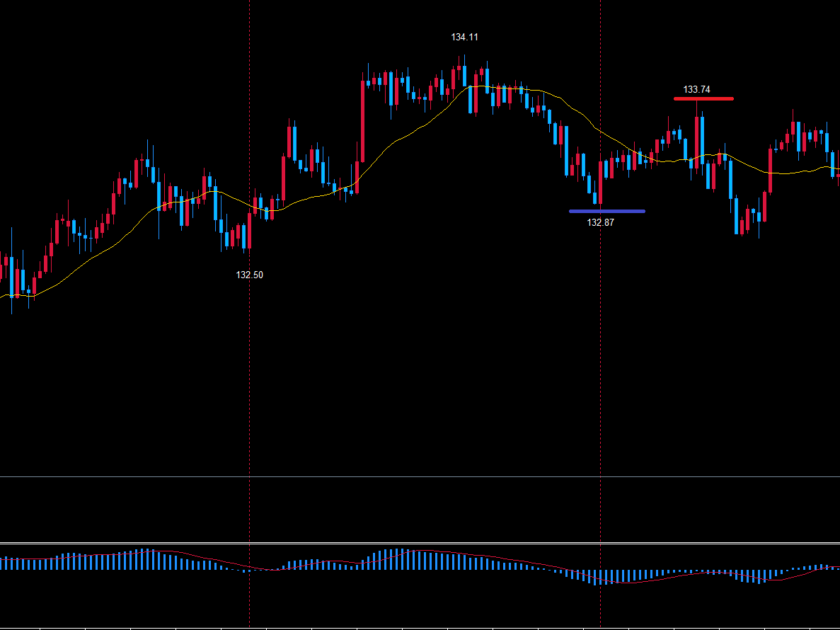
Task: Click the empty indicator pane above the histogram
Action: click(420, 510)
